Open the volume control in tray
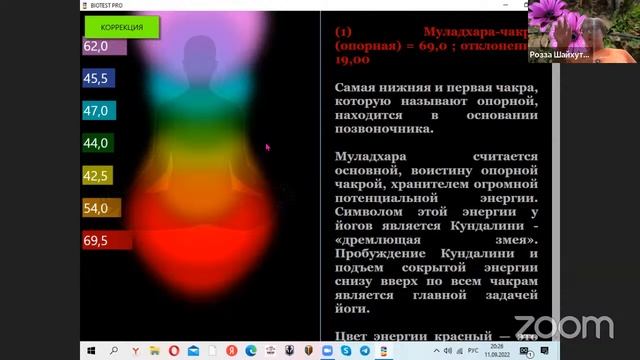Image resolution: width=640 pixels, height=360 pixels. (448, 351)
